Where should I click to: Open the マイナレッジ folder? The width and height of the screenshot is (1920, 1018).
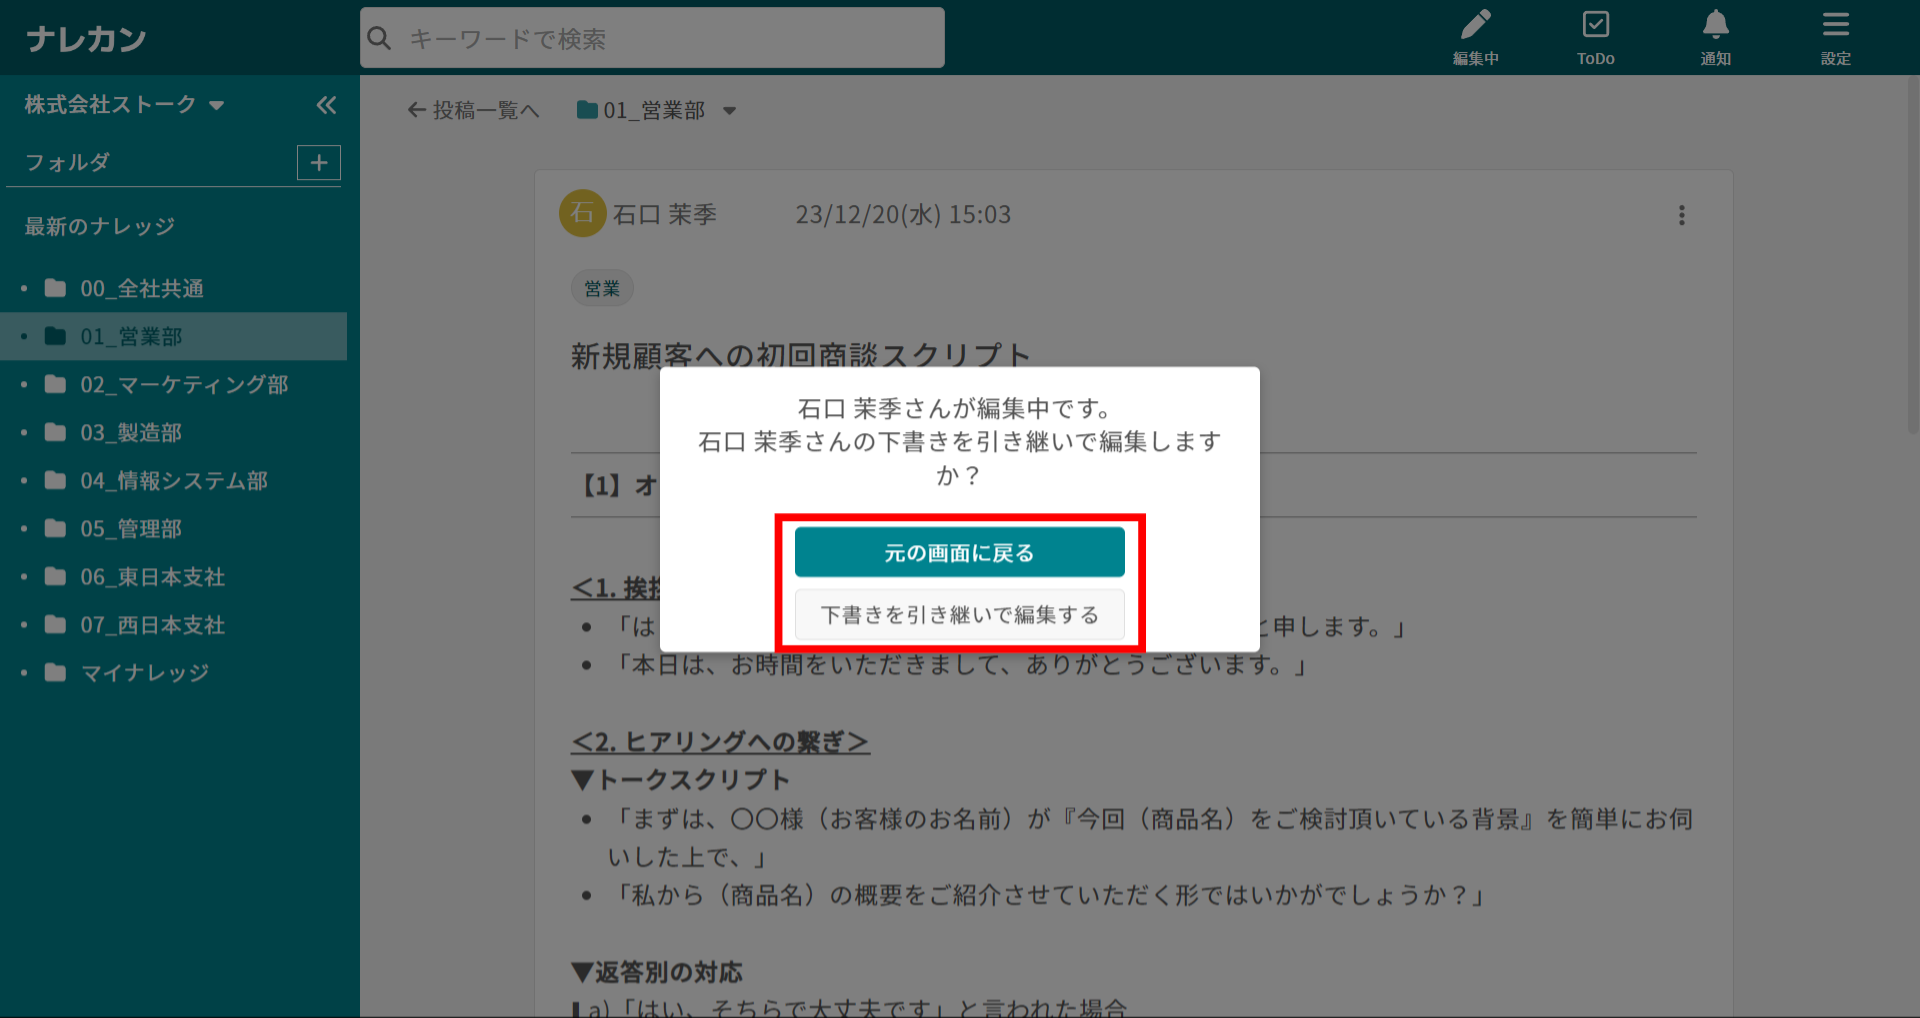(x=145, y=673)
